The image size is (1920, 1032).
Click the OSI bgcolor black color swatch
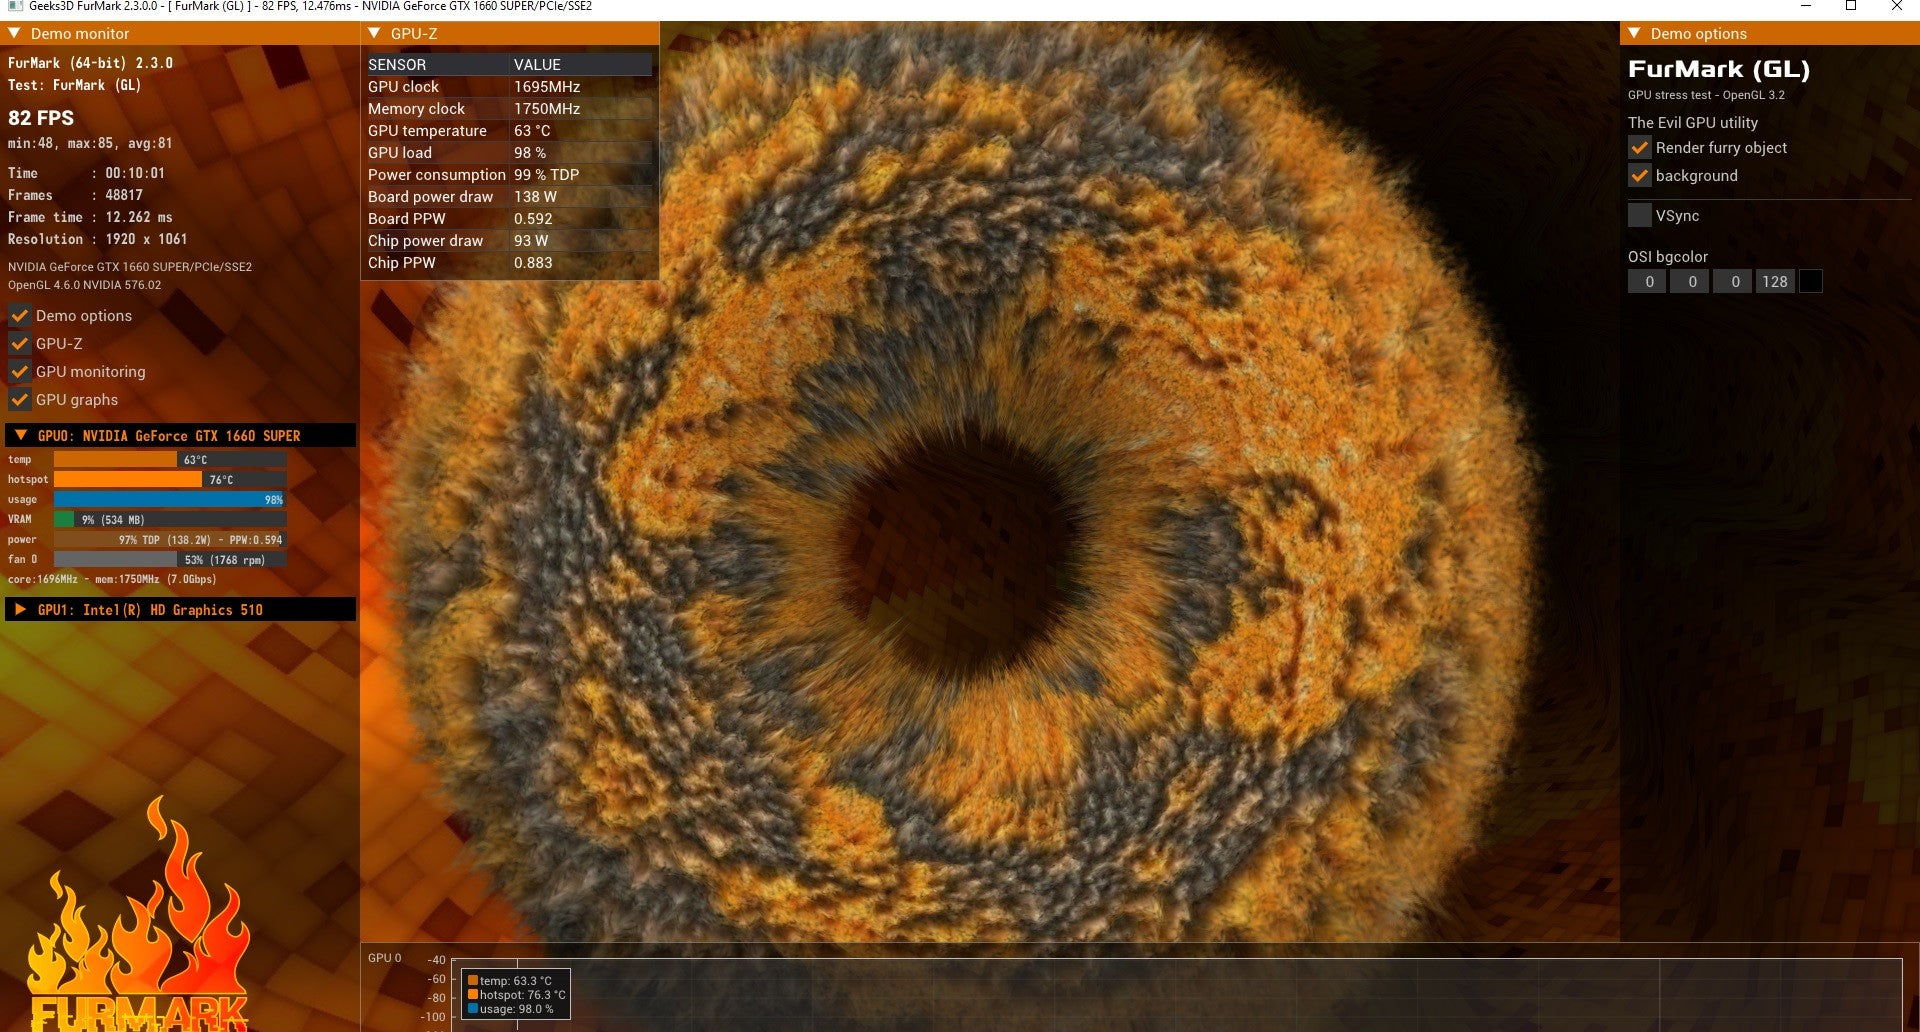[1810, 282]
